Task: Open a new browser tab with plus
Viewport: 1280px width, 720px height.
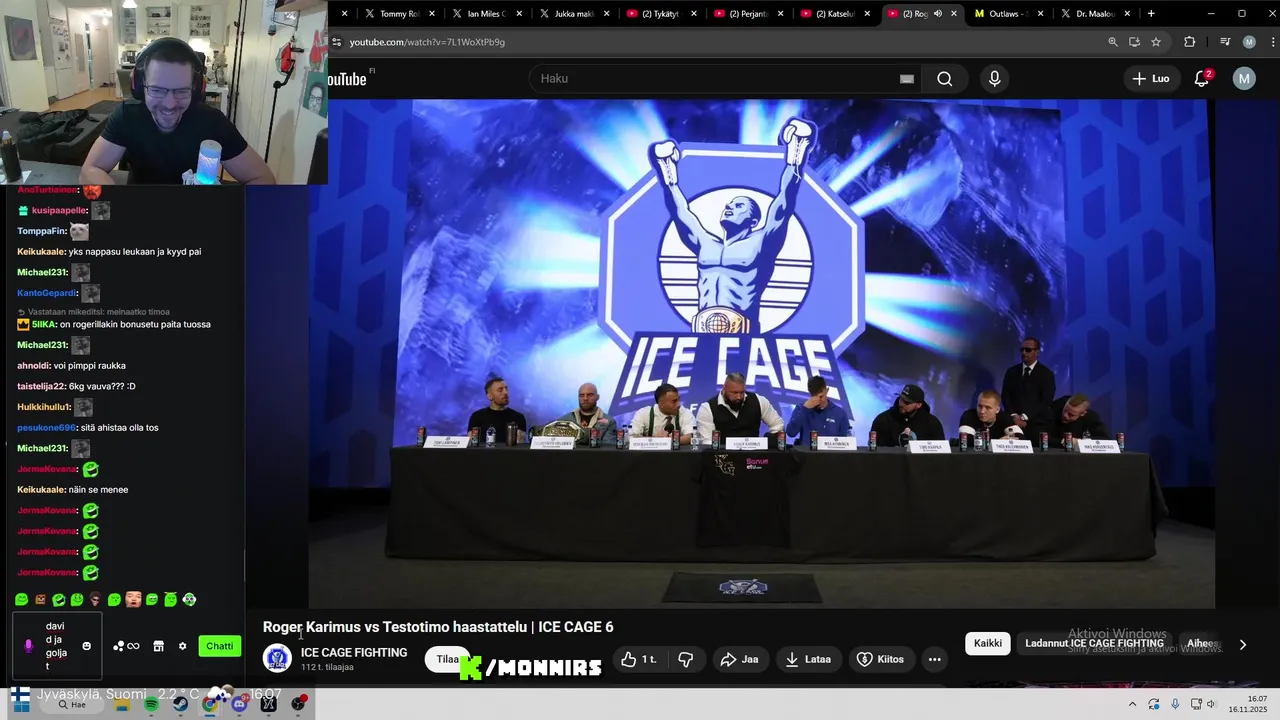Action: (x=1151, y=14)
